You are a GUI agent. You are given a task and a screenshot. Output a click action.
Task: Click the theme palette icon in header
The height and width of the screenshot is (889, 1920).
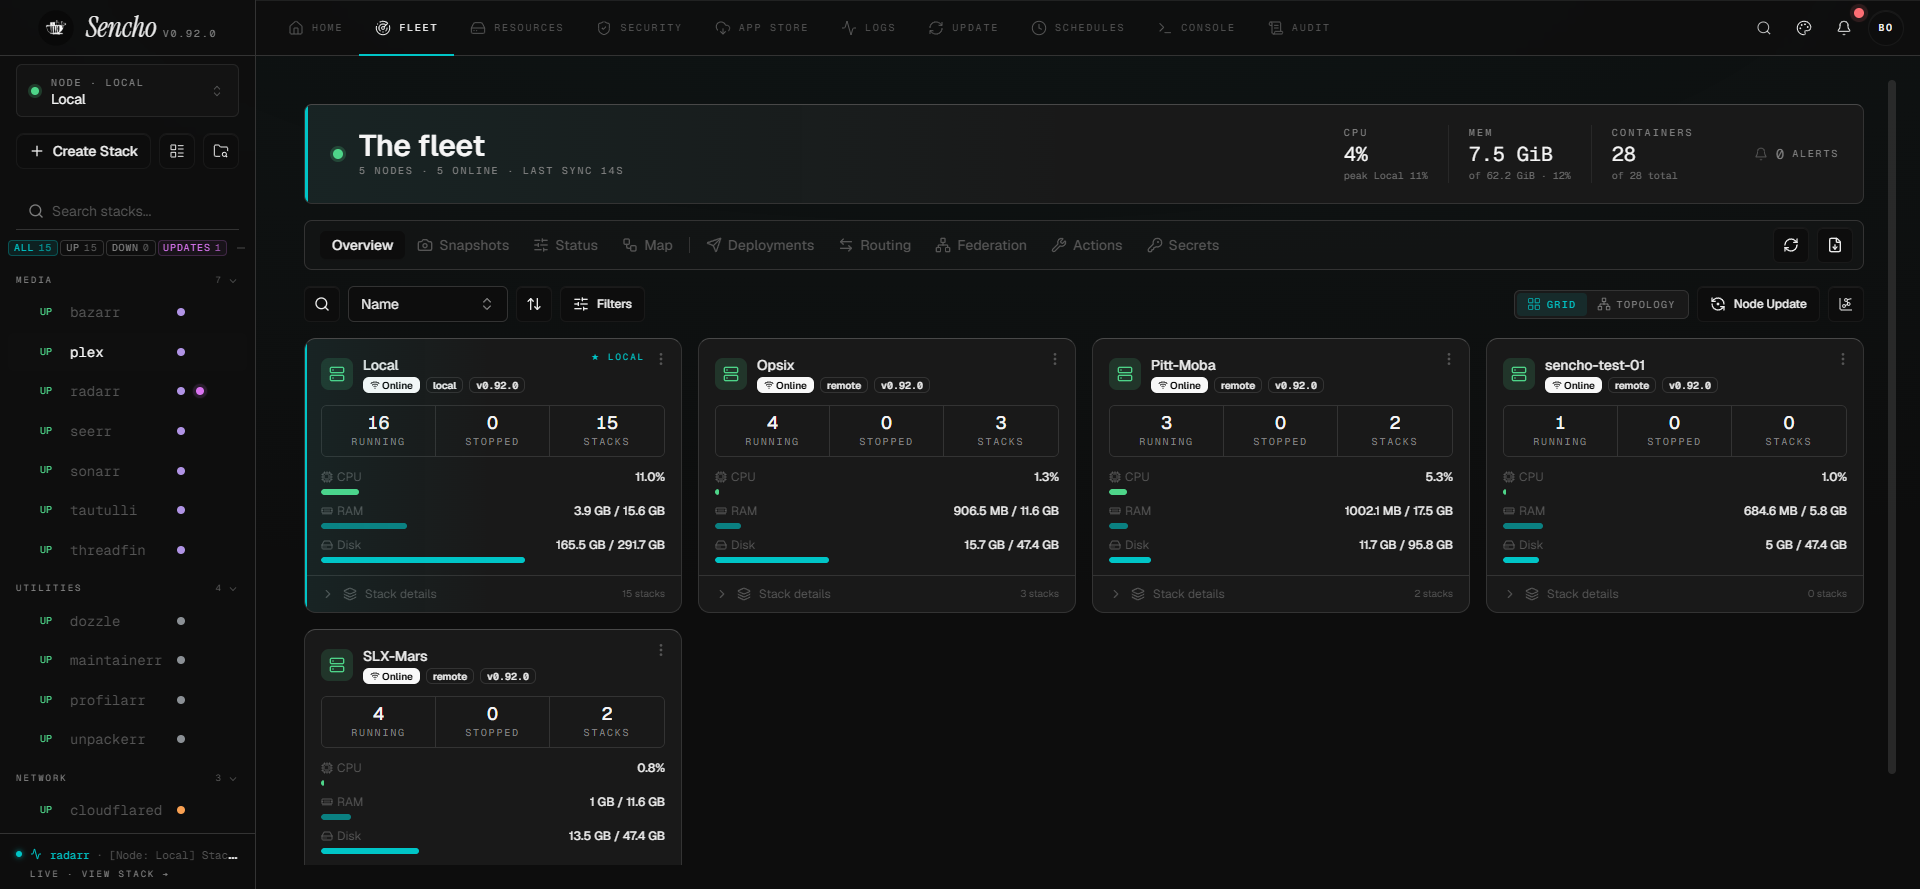click(x=1803, y=28)
